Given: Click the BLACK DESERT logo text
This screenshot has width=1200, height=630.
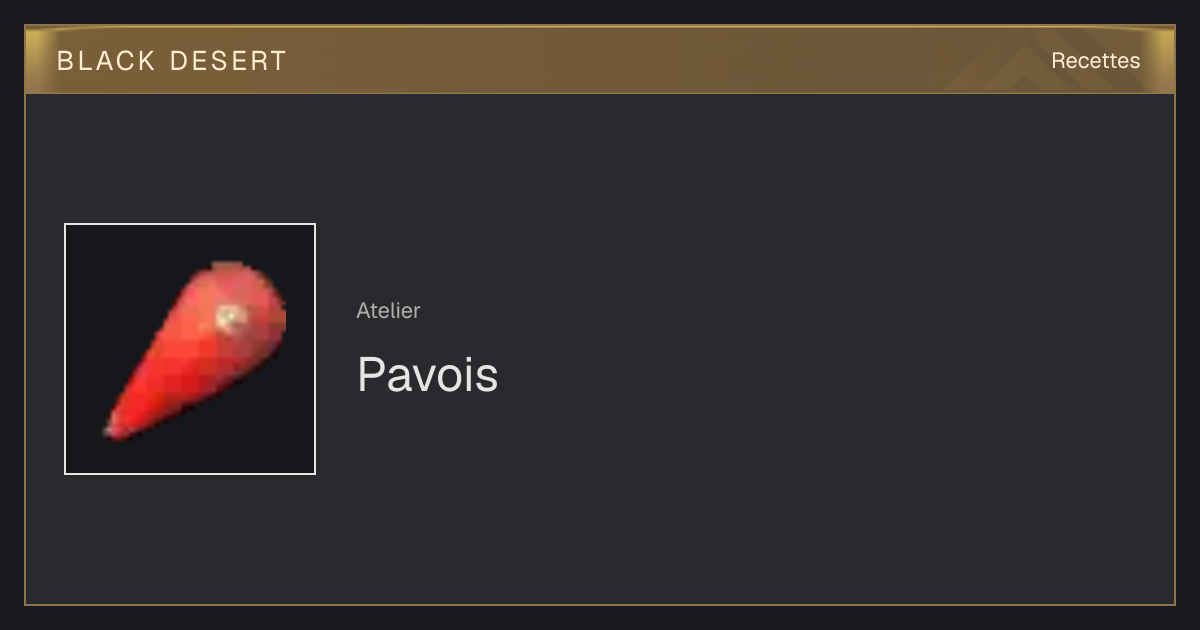Looking at the screenshot, I should click(x=172, y=61).
